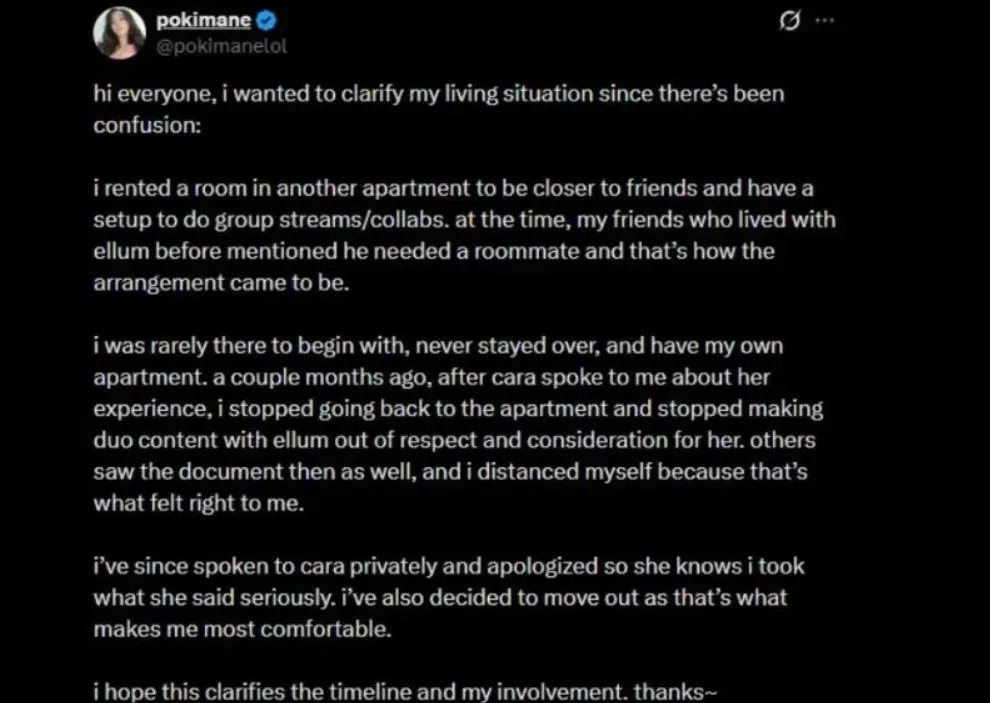The height and width of the screenshot is (703, 990).
Task: Click the opening line starting 'hi everyone'
Action: click(x=438, y=110)
